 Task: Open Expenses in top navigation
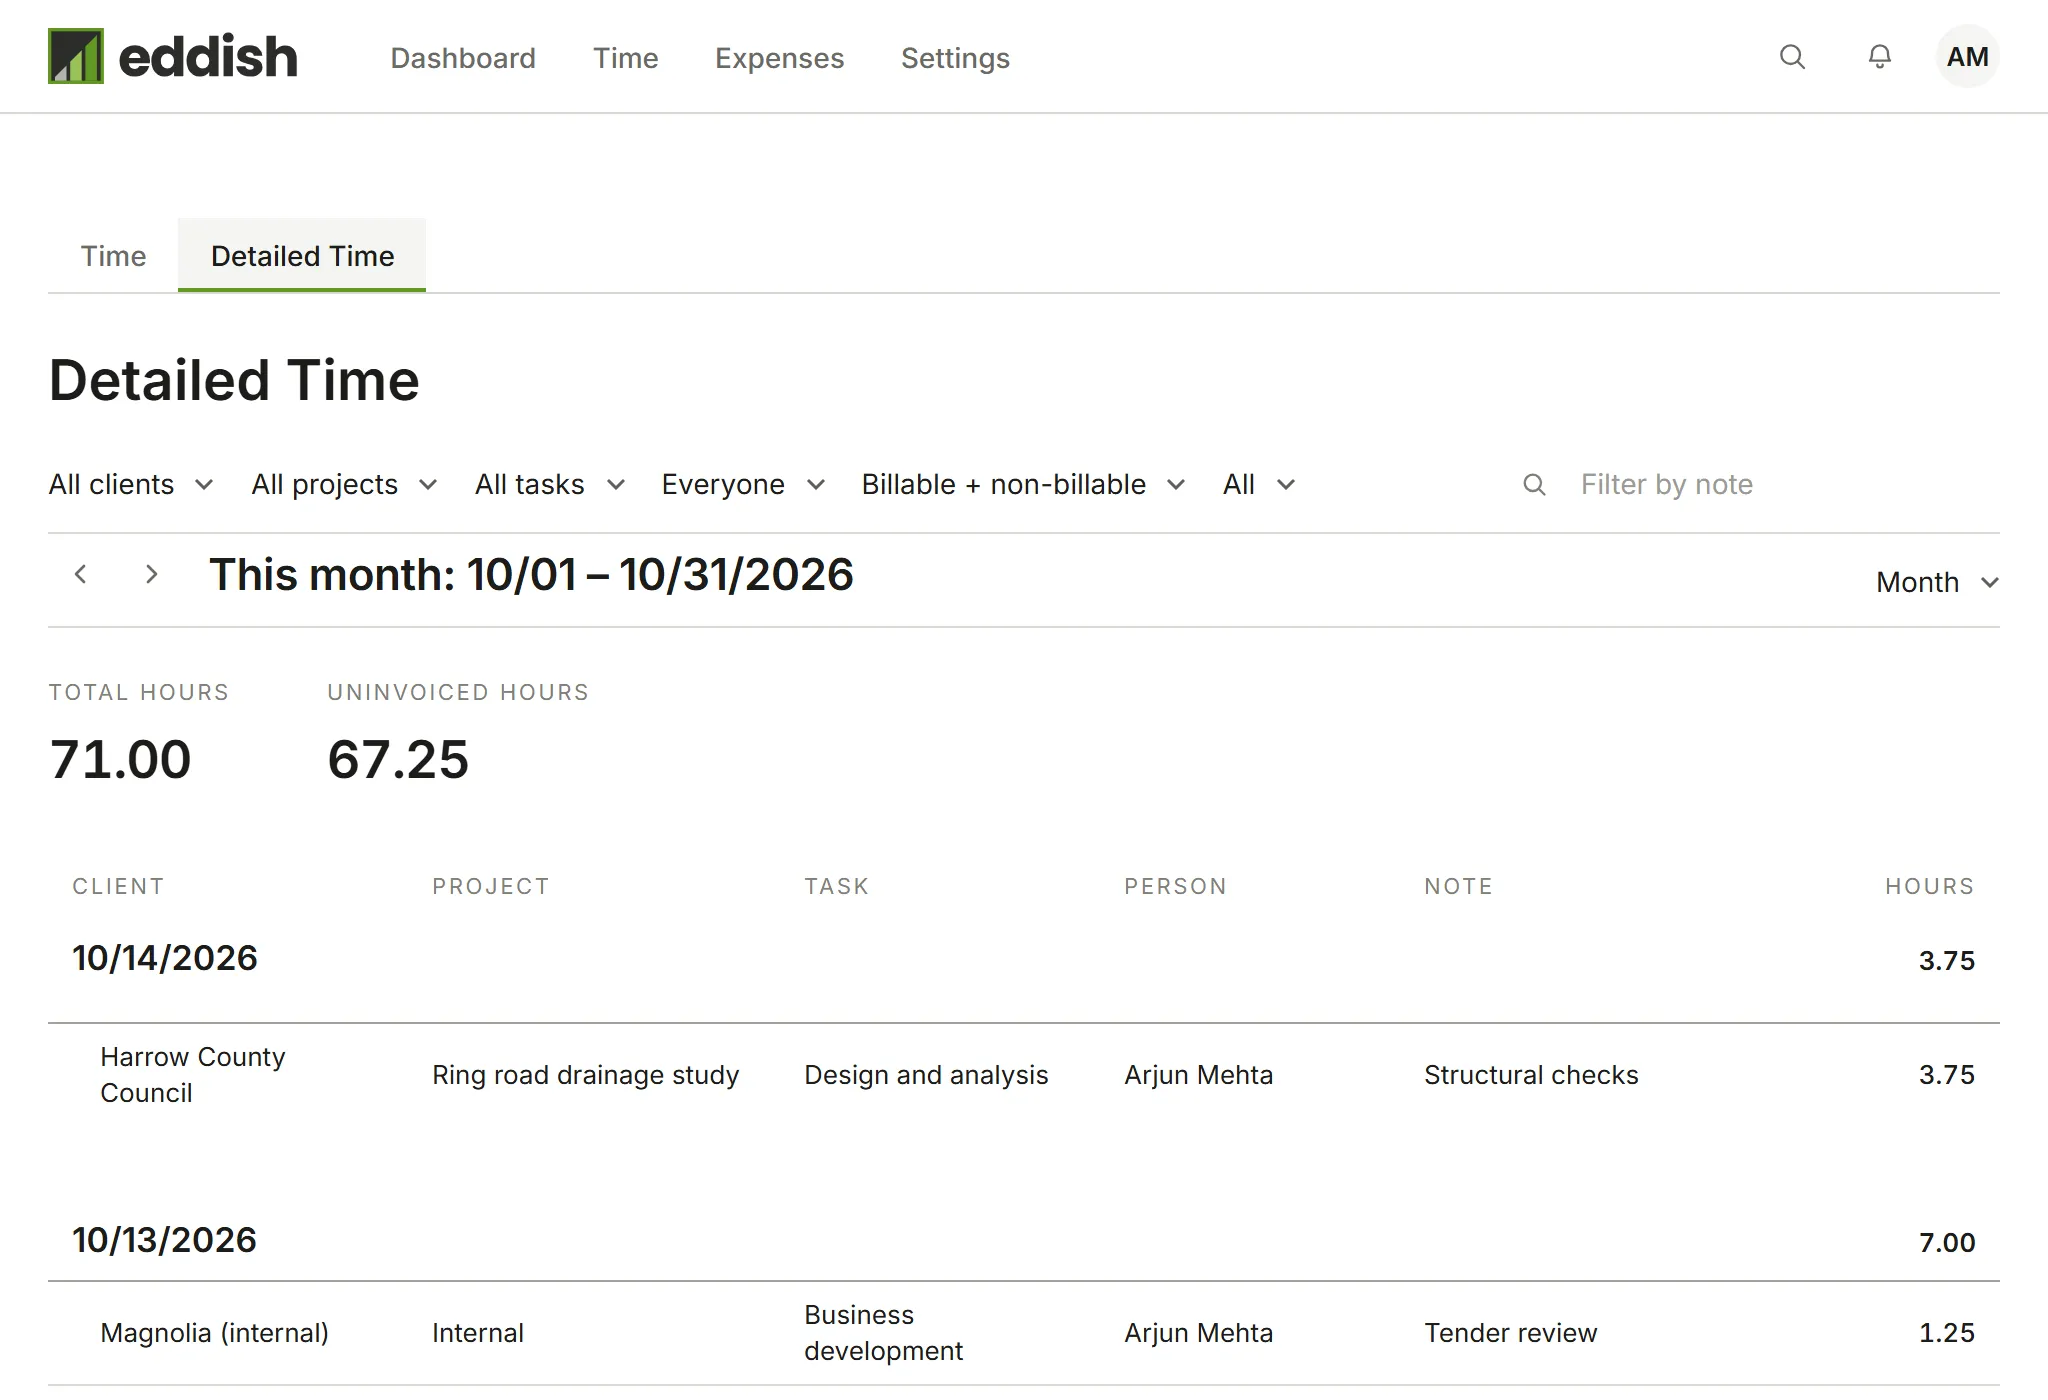(x=779, y=58)
